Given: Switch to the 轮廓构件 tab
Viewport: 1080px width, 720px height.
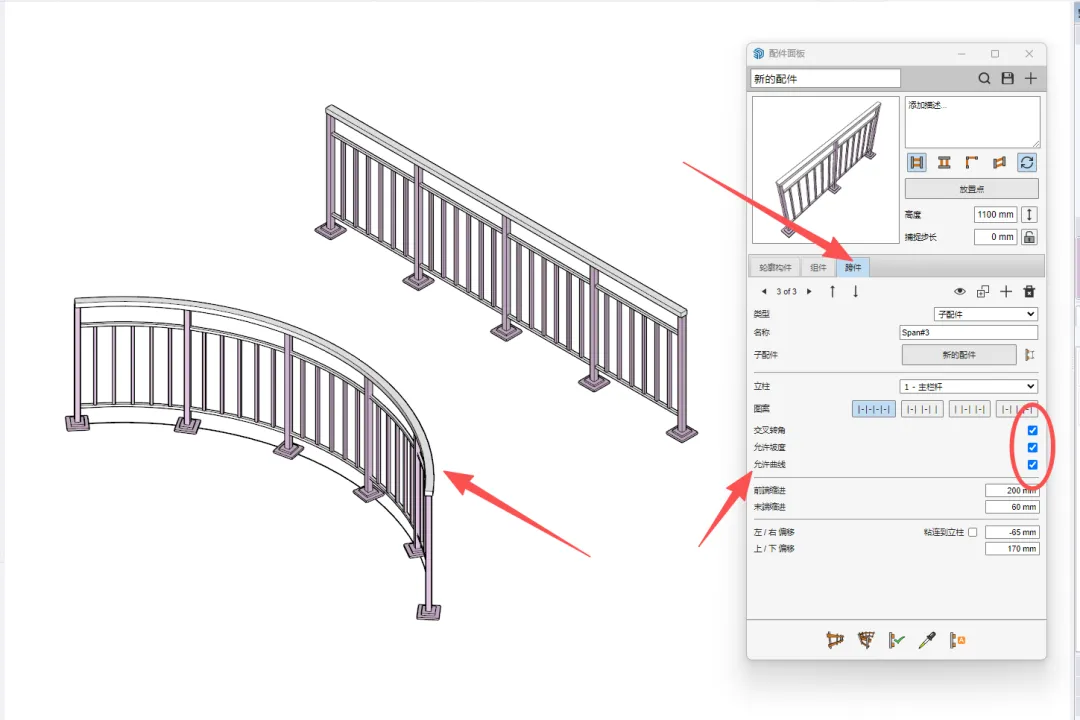Looking at the screenshot, I should pos(776,267).
